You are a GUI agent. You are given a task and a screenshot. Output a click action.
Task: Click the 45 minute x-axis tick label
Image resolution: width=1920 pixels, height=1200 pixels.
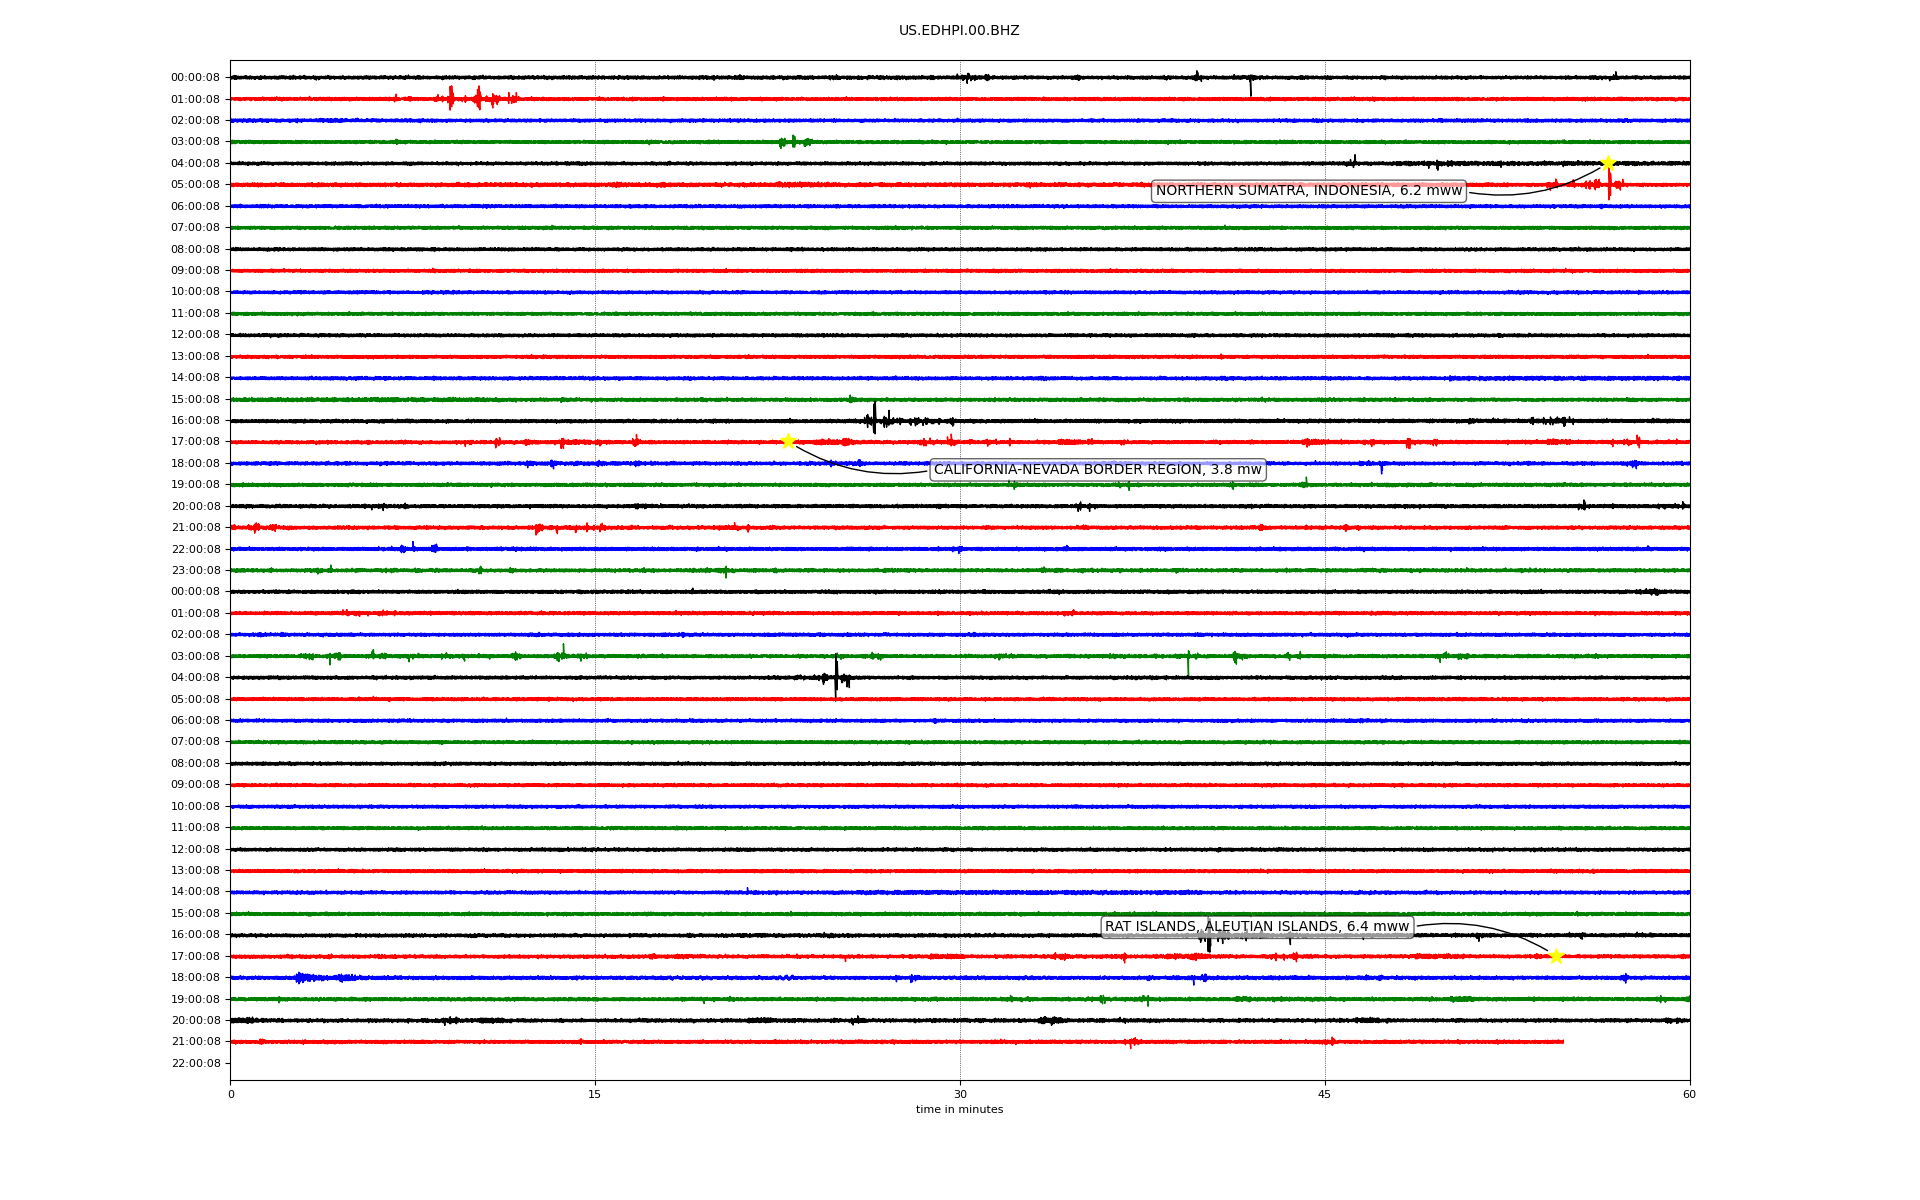(1325, 1094)
